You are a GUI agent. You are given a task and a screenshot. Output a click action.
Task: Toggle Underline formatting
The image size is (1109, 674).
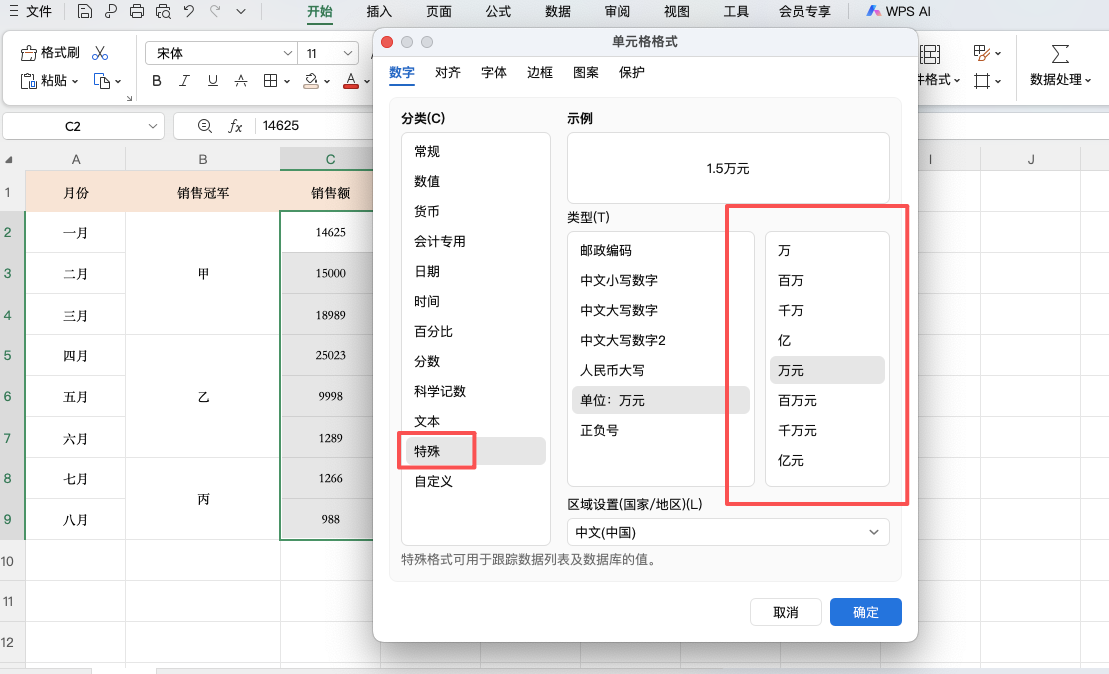tap(212, 82)
